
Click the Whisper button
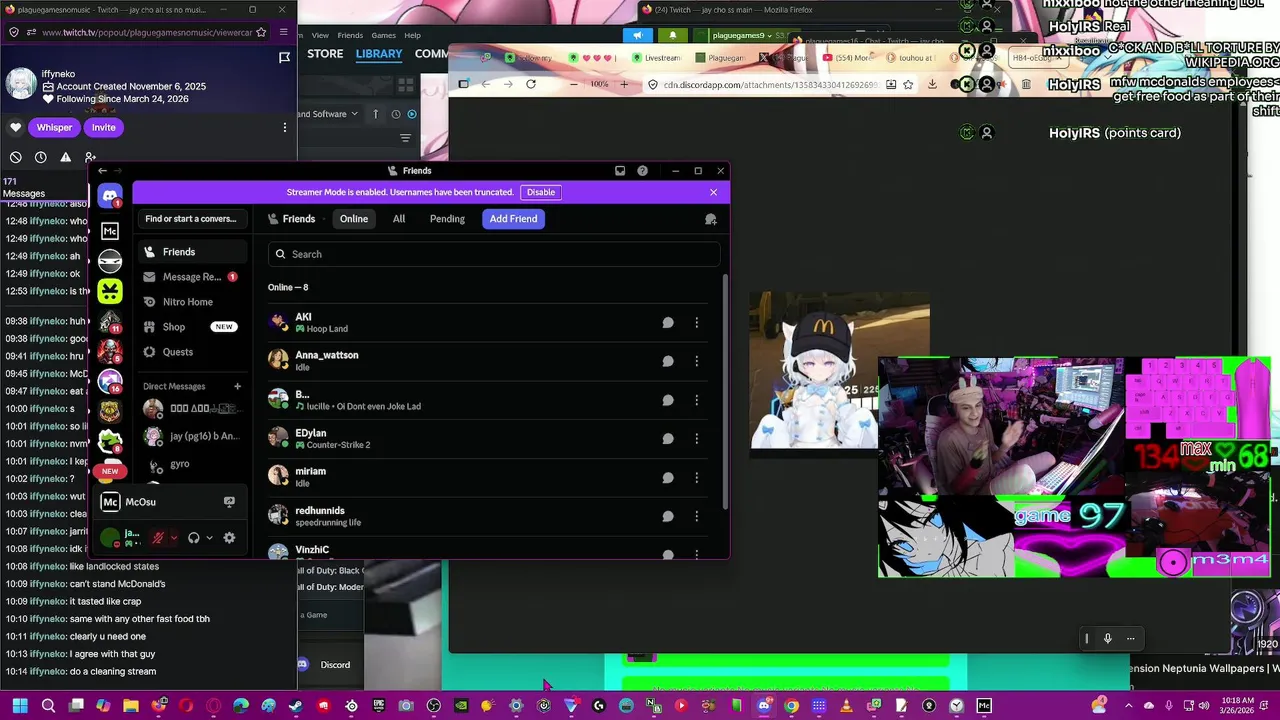(54, 128)
